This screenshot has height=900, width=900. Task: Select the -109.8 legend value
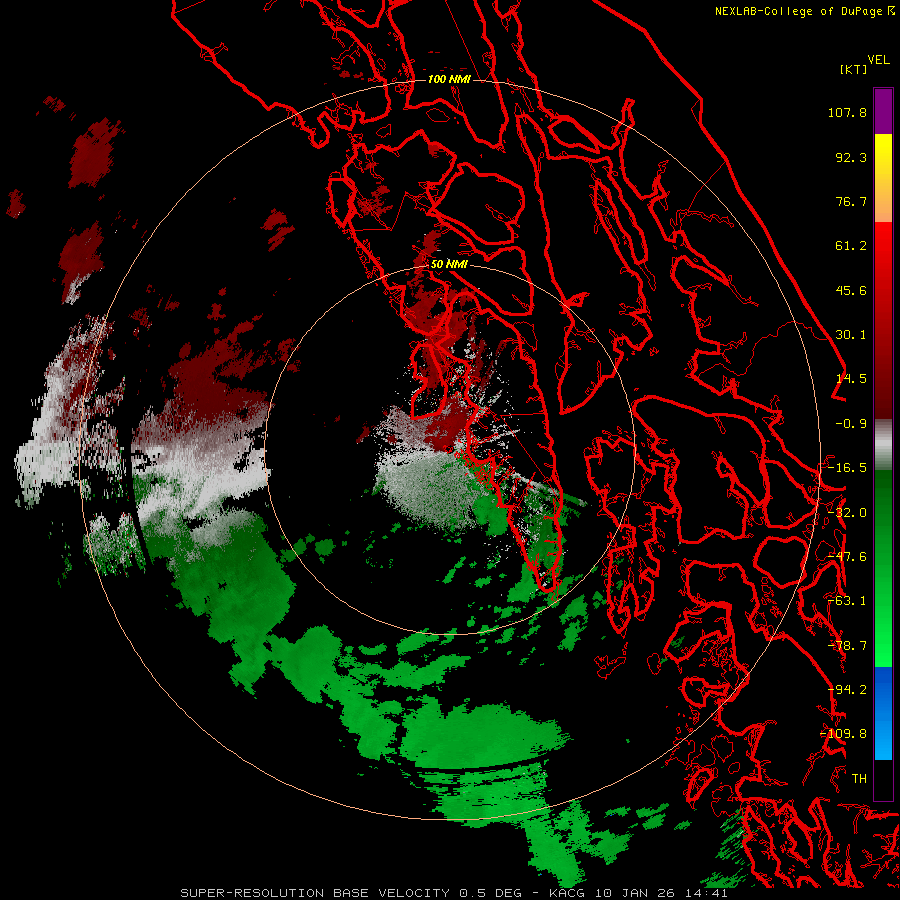(x=844, y=734)
